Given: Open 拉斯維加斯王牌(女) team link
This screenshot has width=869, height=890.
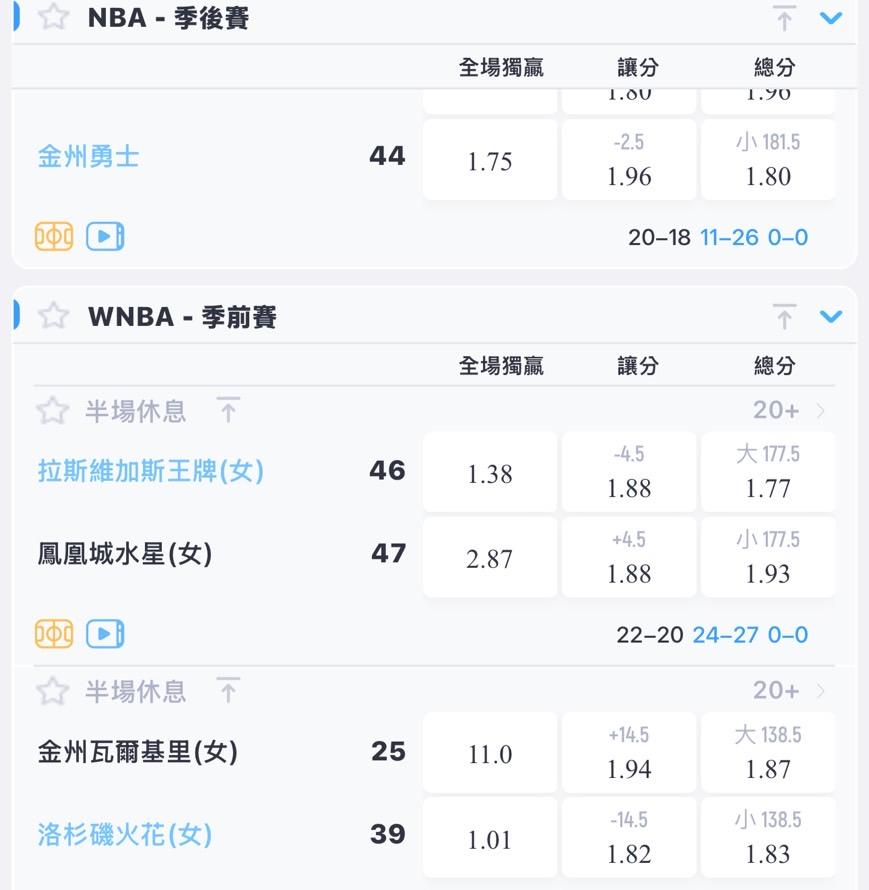Looking at the screenshot, I should 151,470.
